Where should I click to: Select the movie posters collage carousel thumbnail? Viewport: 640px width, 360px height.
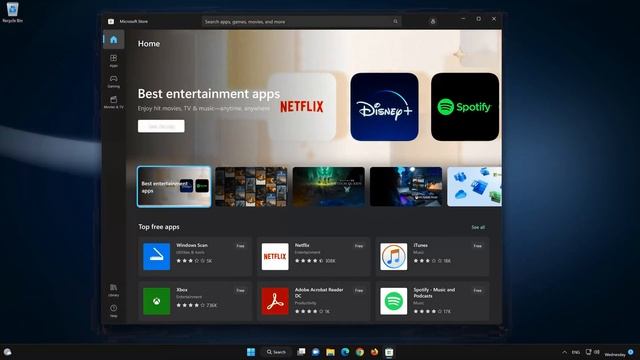click(x=251, y=187)
